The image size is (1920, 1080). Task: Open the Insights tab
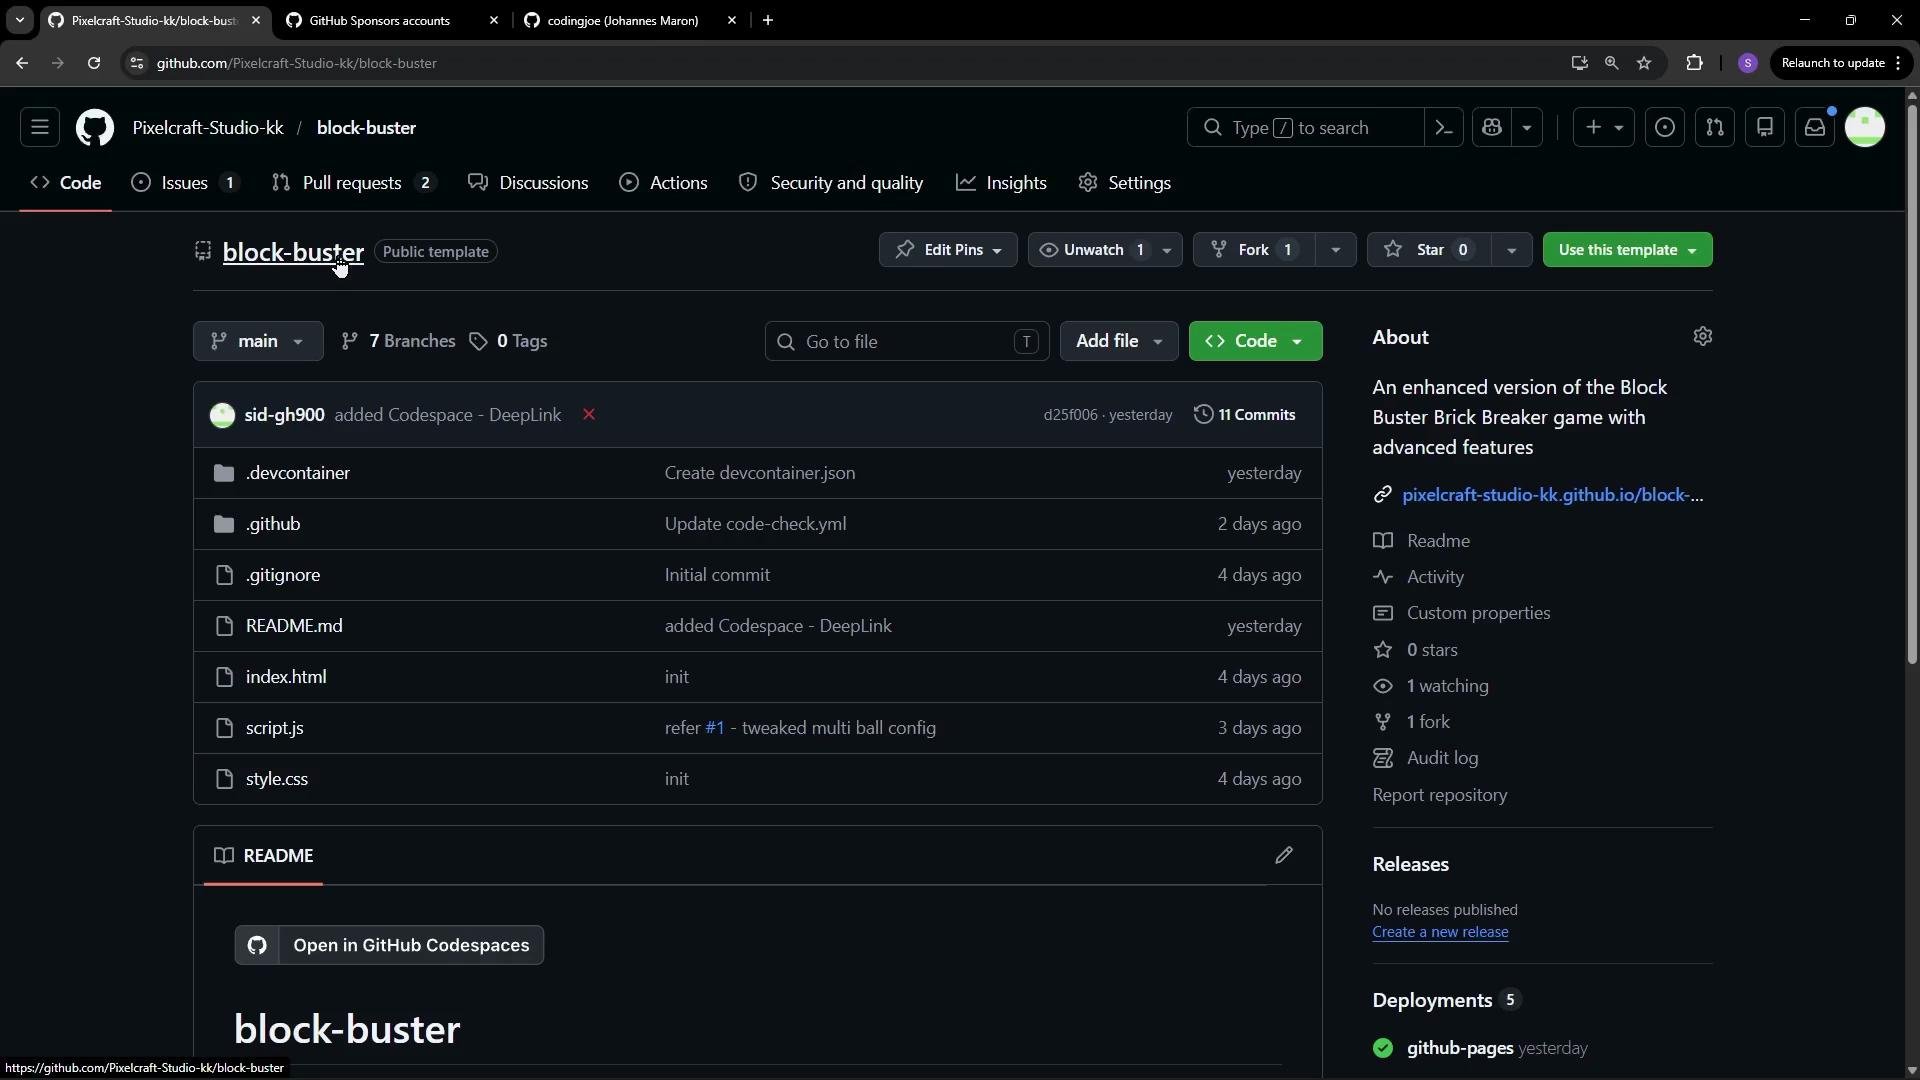1002,183
